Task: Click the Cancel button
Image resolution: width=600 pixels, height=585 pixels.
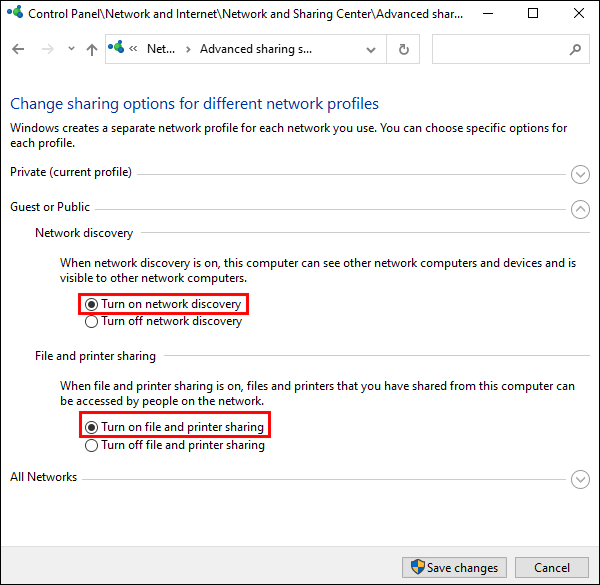Action: (x=552, y=567)
